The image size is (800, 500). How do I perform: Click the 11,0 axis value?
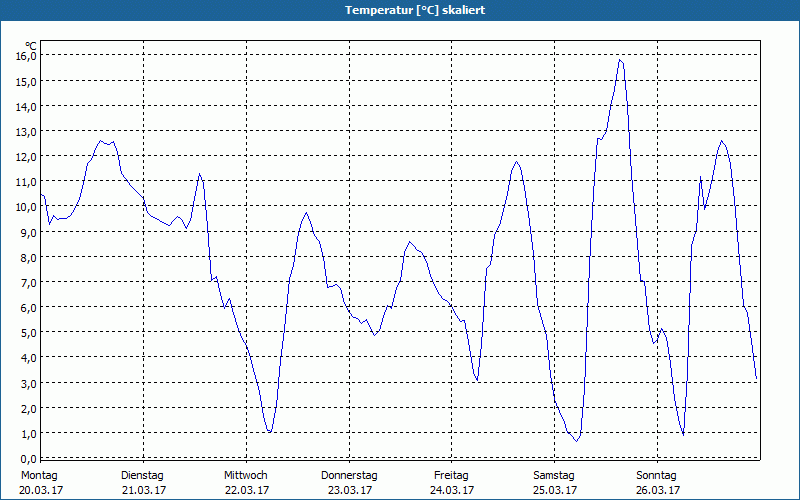26,182
